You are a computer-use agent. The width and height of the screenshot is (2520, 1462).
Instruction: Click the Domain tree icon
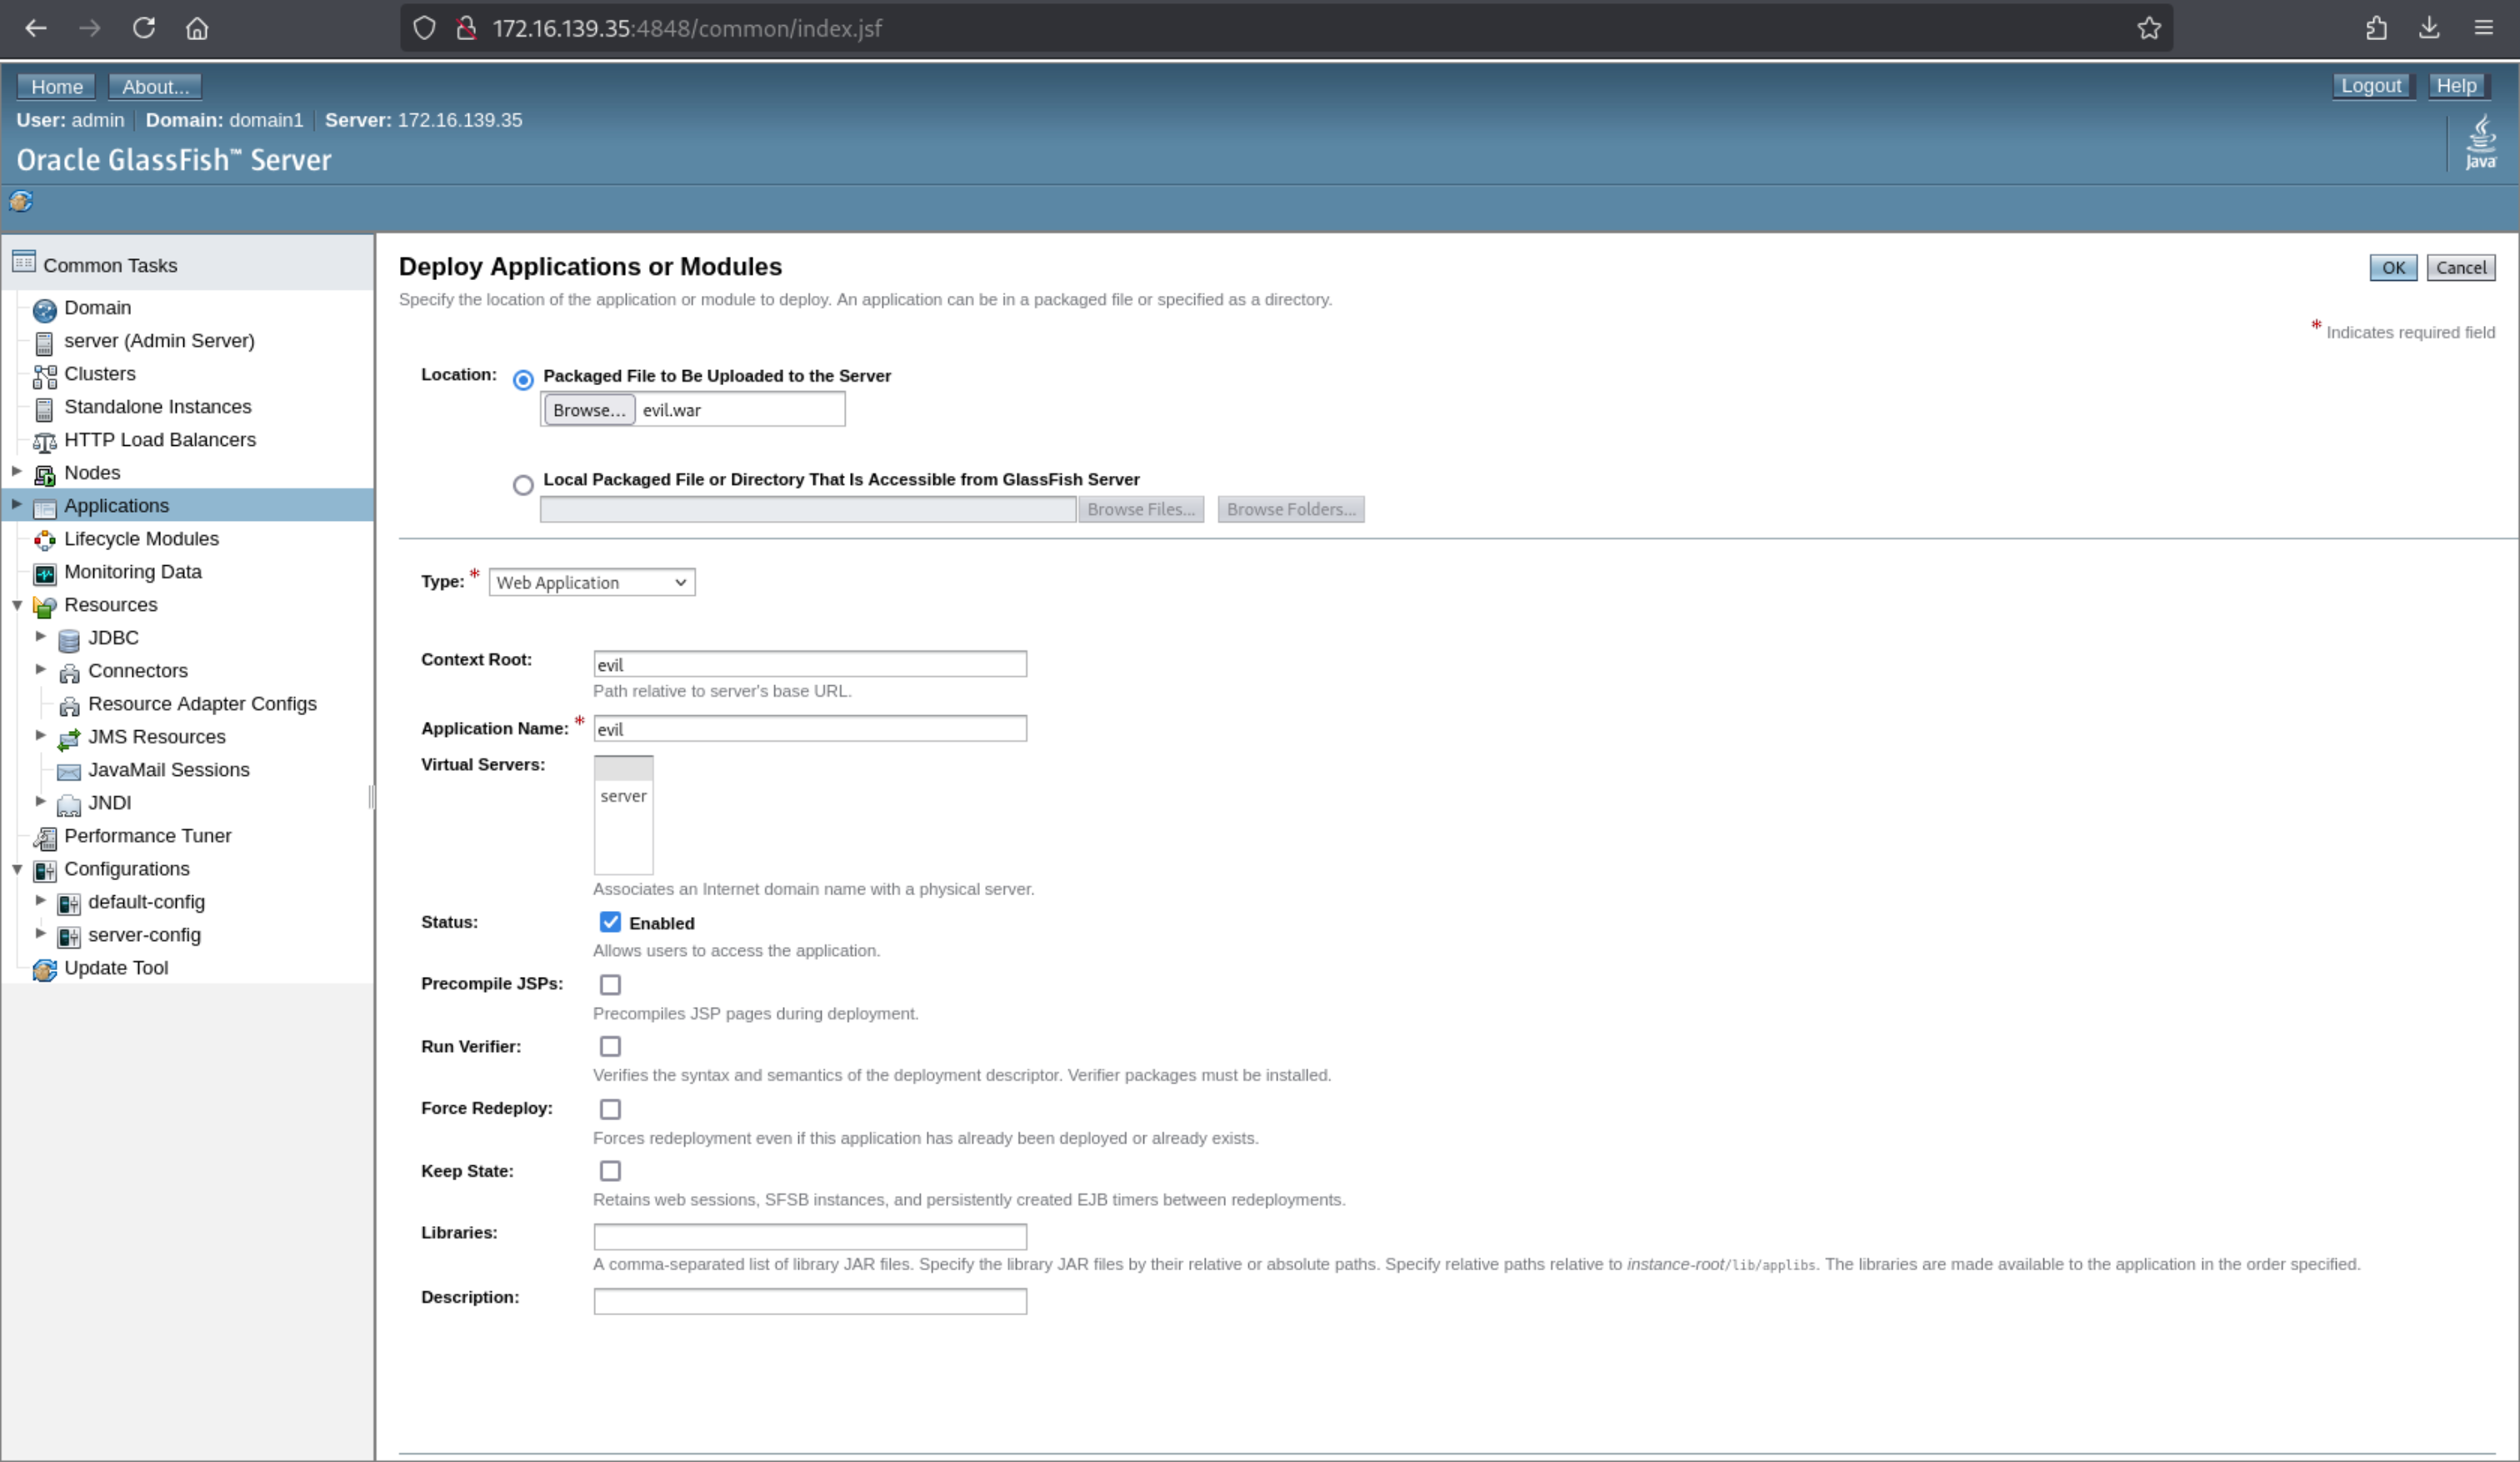[44, 310]
